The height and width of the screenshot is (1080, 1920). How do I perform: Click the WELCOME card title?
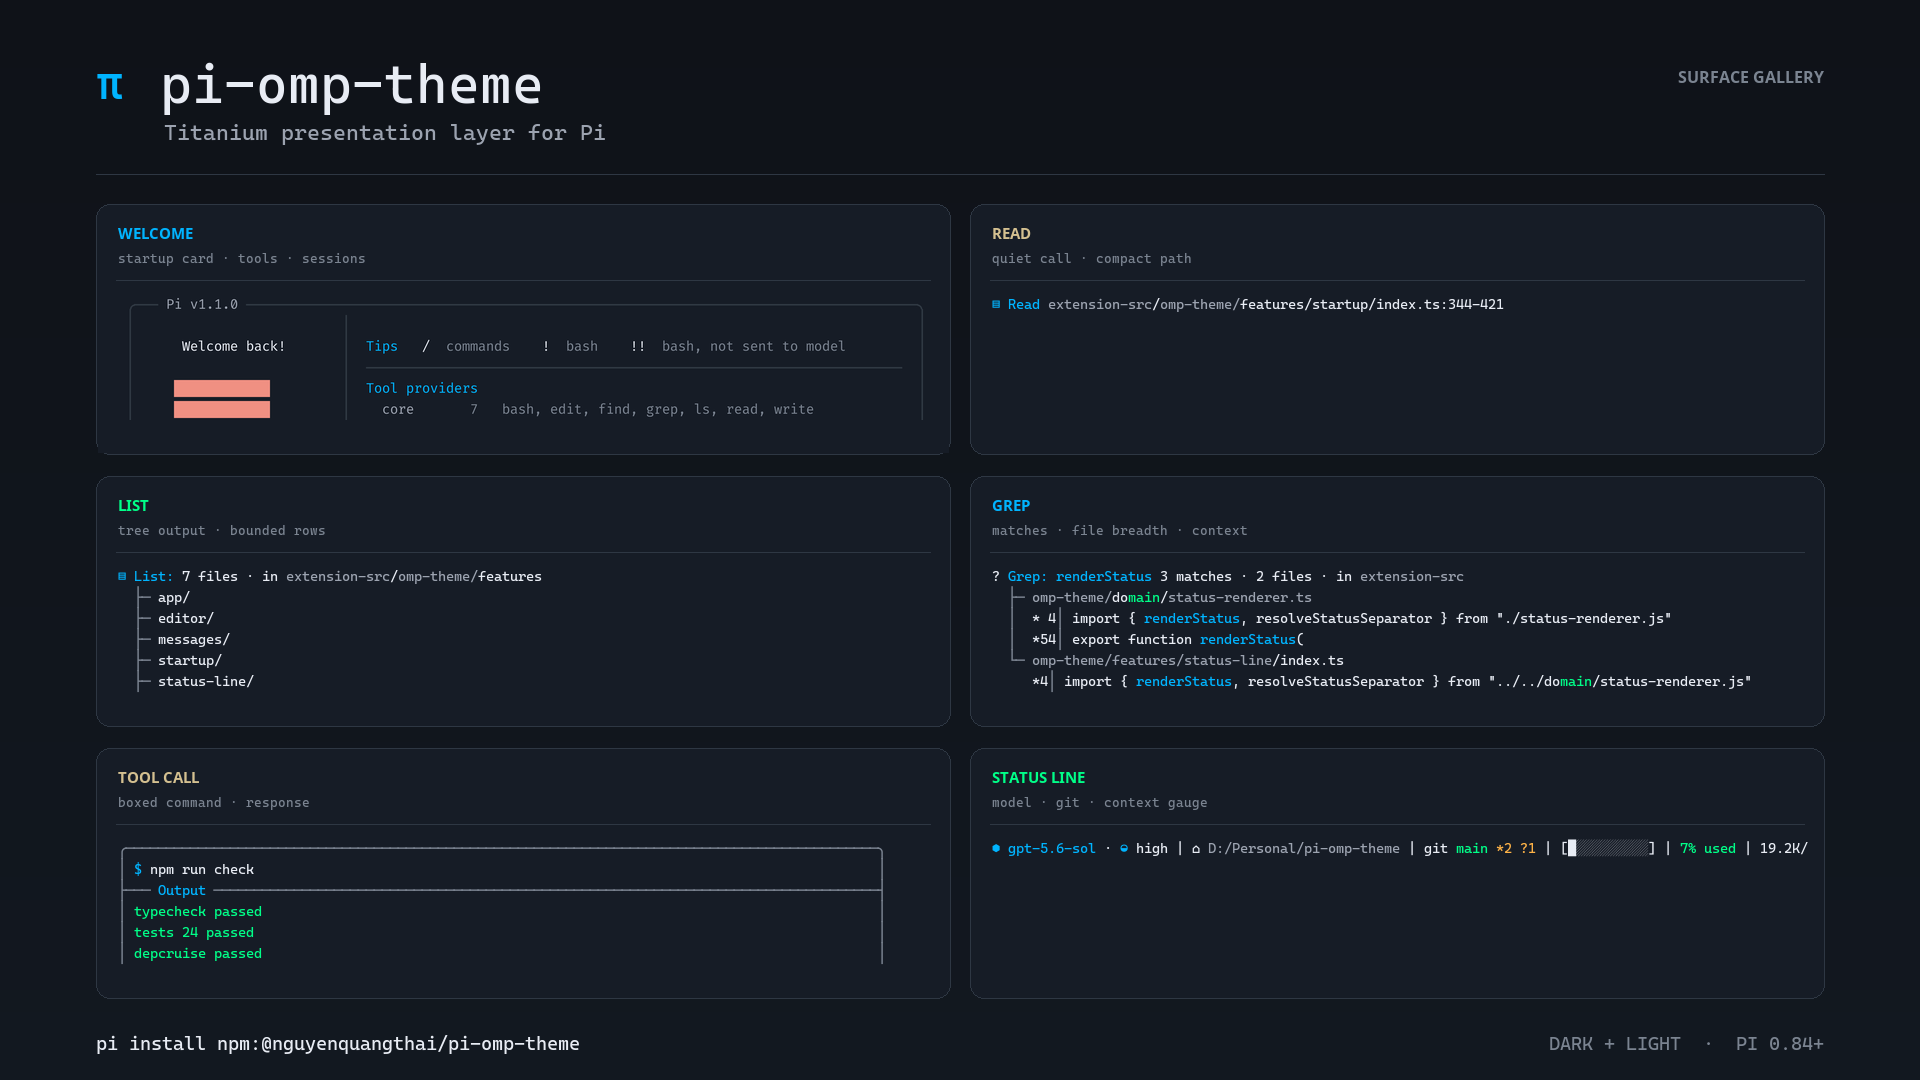click(x=156, y=233)
